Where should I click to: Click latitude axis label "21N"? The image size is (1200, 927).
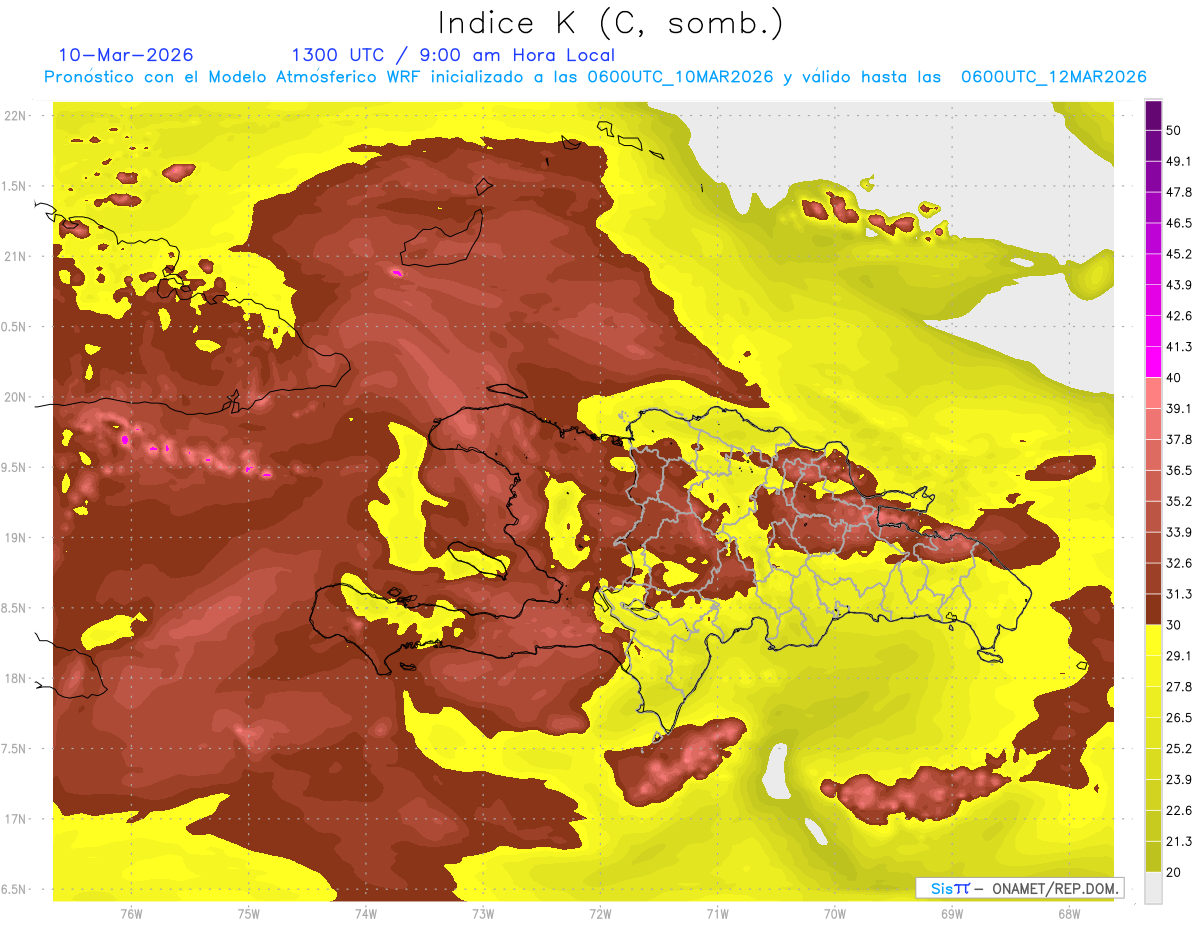pyautogui.click(x=15, y=256)
